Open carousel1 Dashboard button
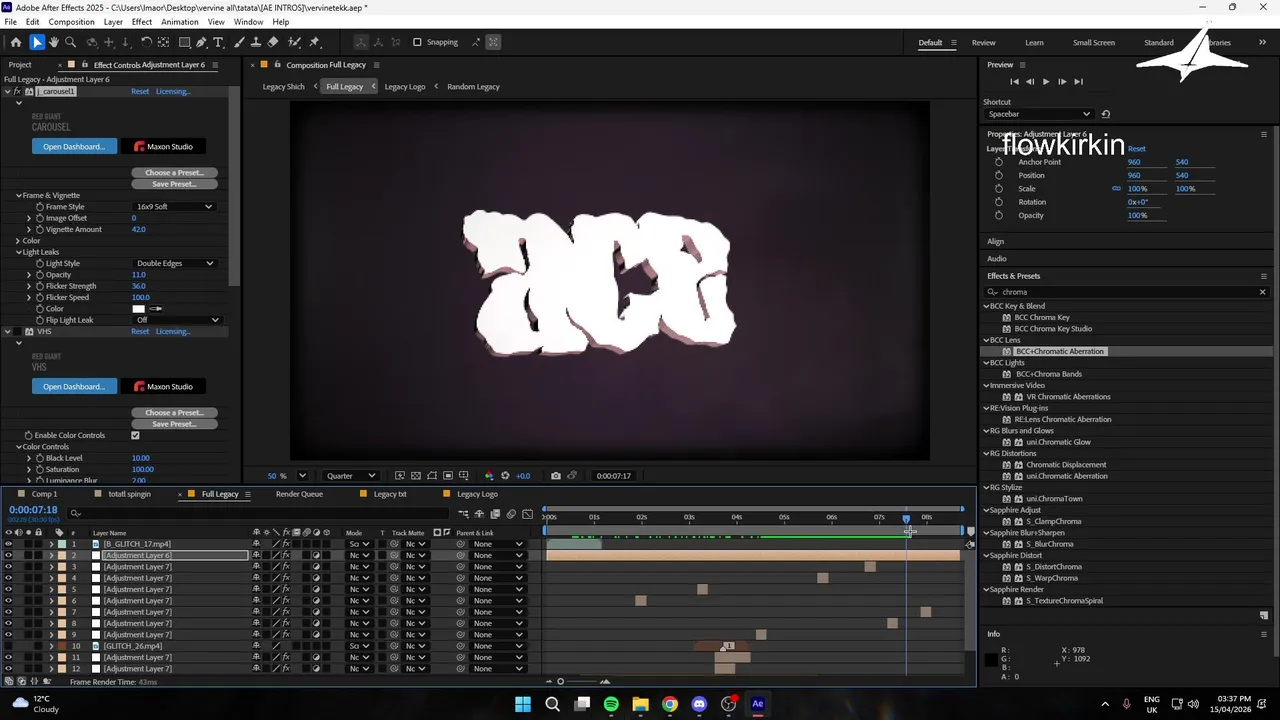Viewport: 1280px width, 720px height. coord(74,147)
